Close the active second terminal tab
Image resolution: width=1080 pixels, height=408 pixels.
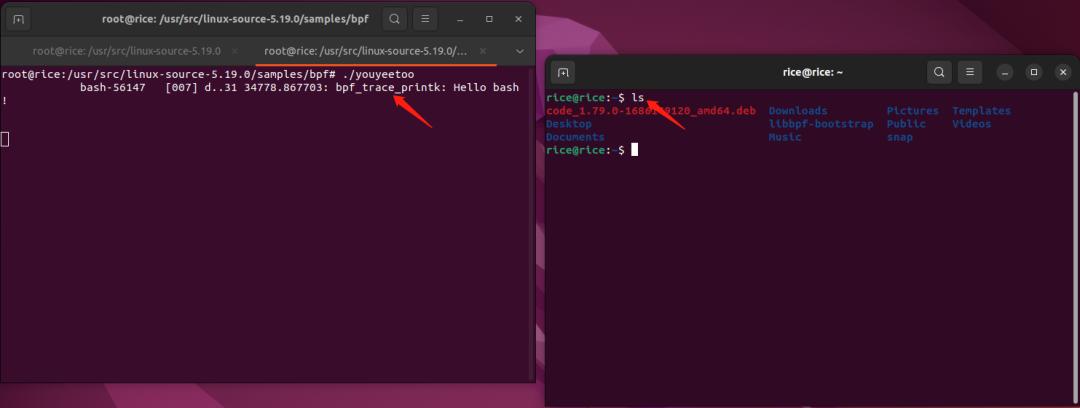[483, 52]
